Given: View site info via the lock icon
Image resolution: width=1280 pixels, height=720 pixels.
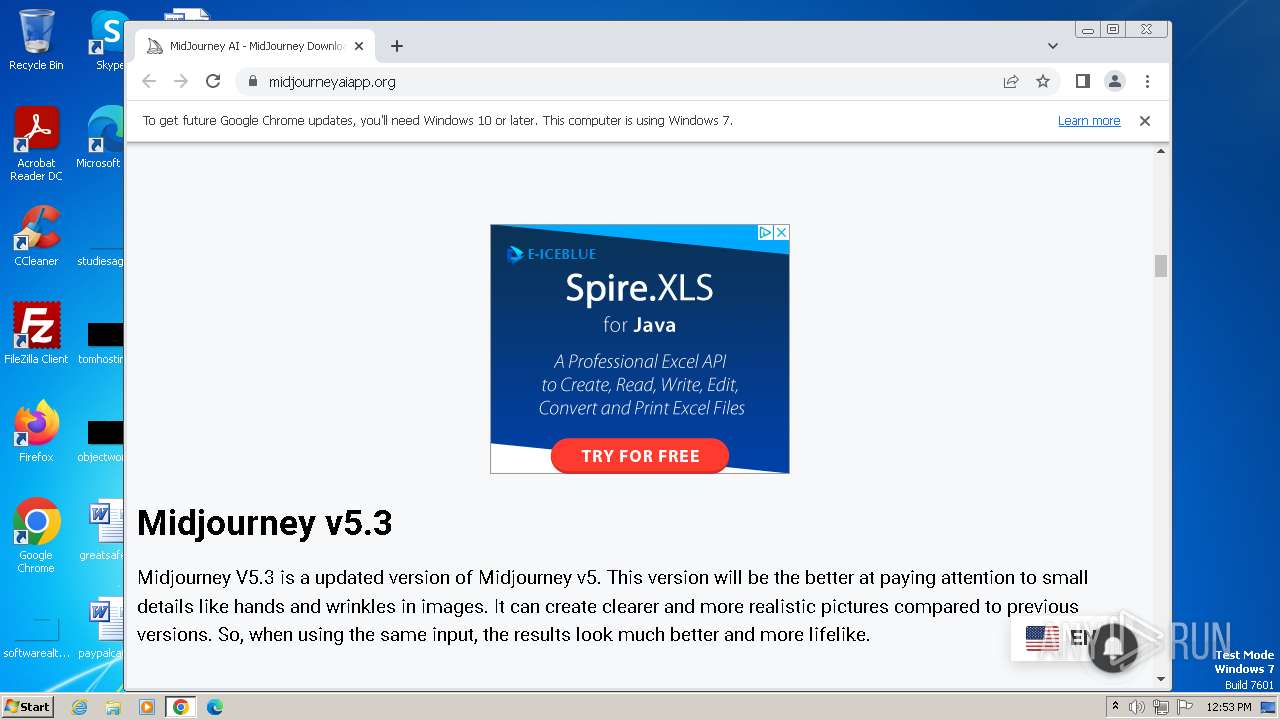Looking at the screenshot, I should (x=253, y=82).
